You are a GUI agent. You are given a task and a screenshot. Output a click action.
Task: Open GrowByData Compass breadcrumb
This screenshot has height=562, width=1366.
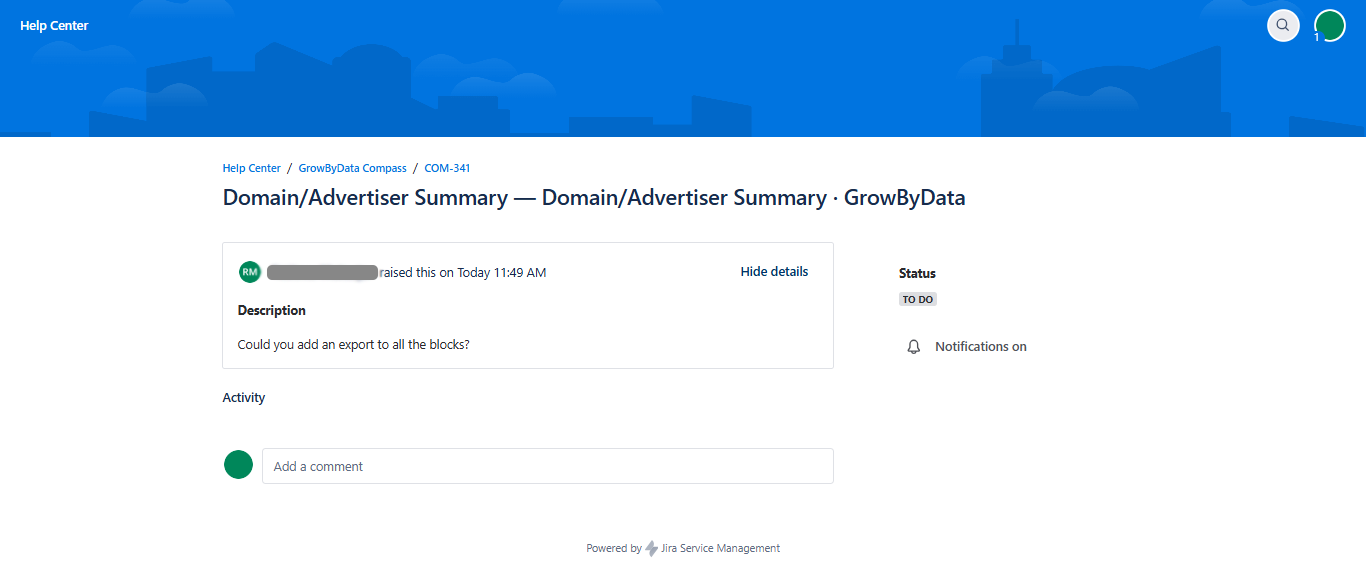(353, 168)
